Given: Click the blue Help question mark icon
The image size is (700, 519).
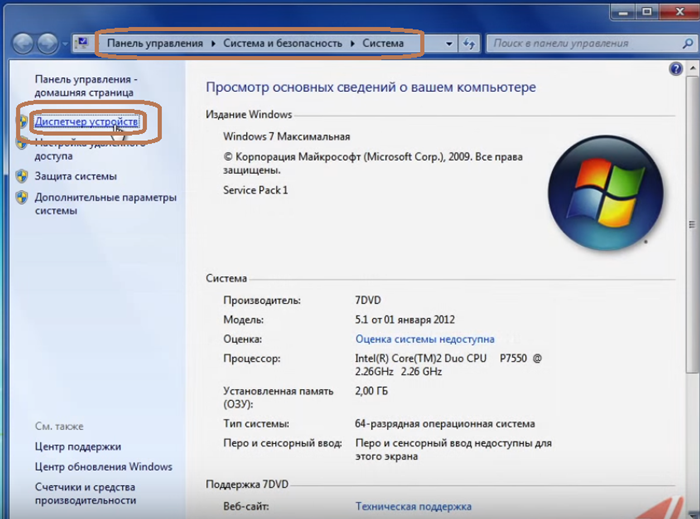Looking at the screenshot, I should point(676,69).
